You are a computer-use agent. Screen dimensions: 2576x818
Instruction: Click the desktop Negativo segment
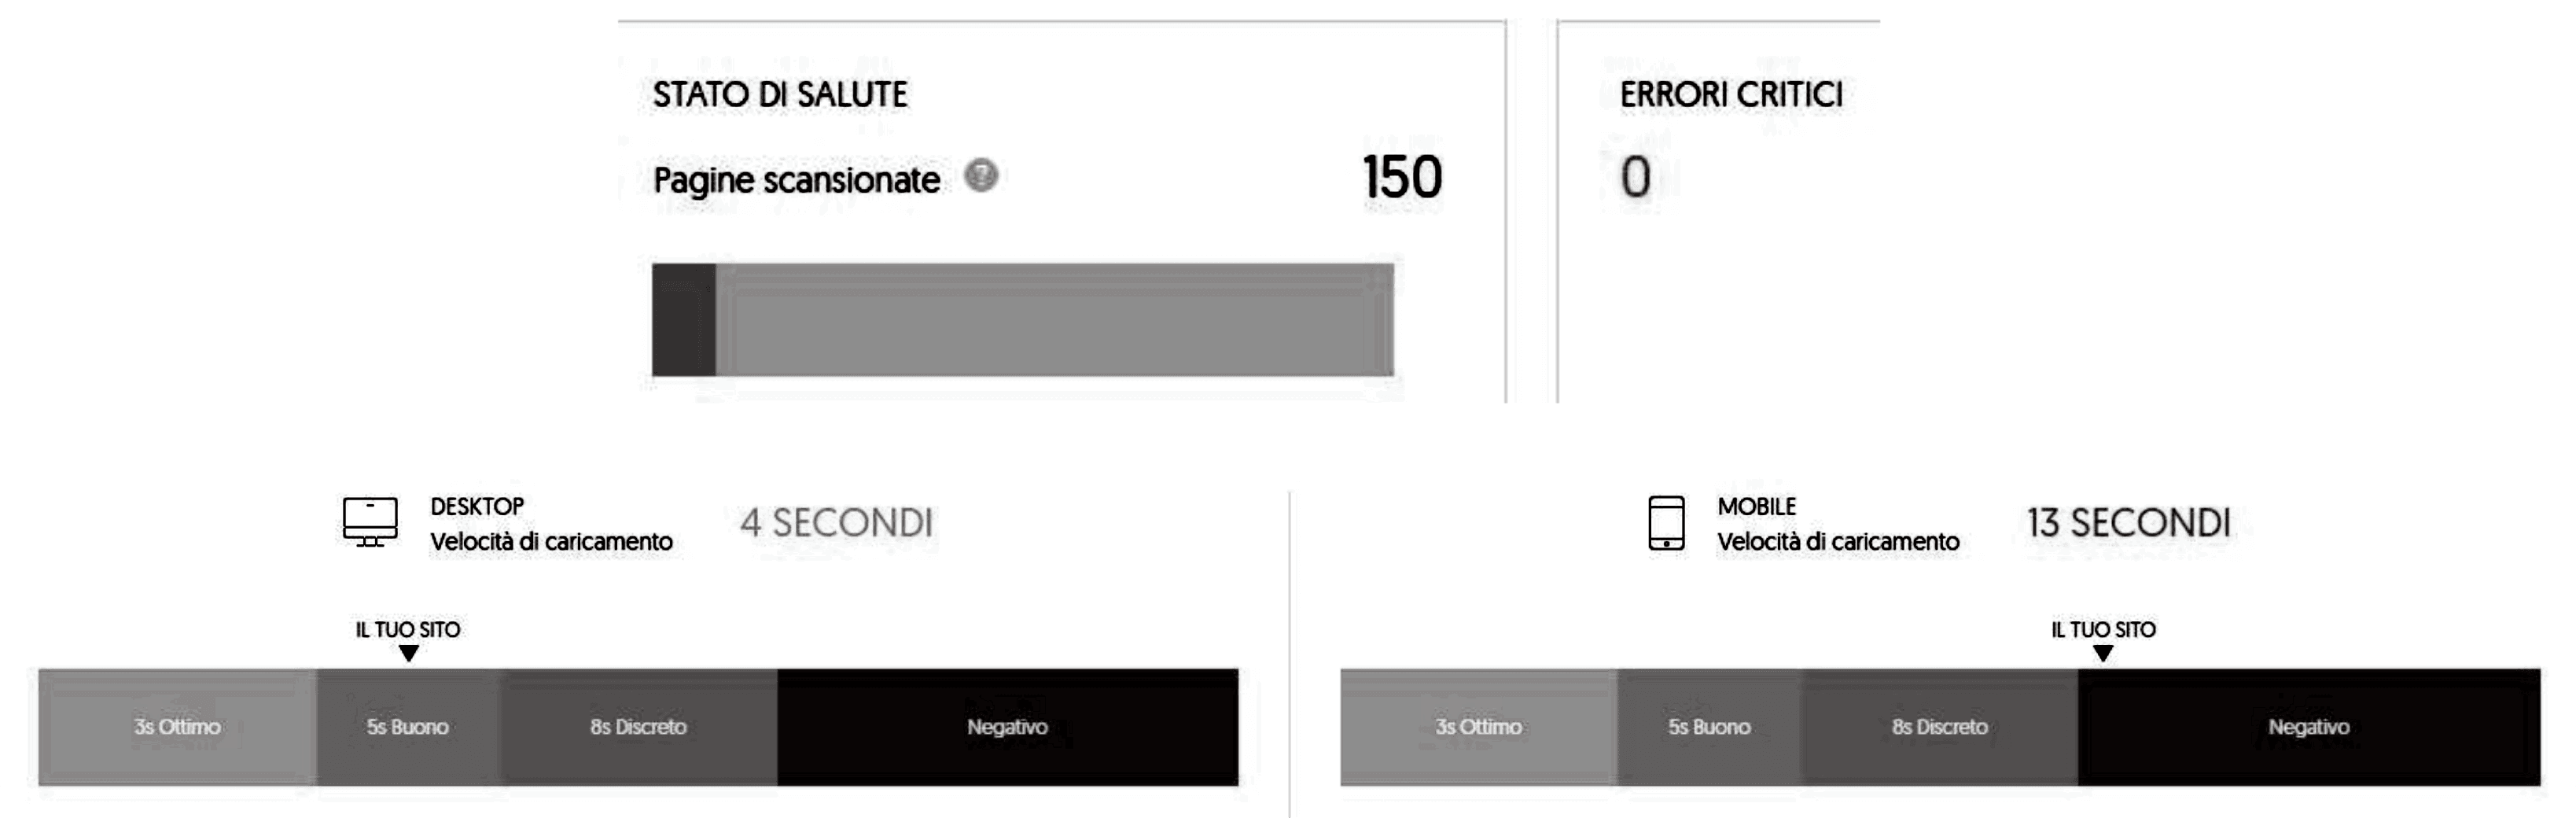[1007, 727]
